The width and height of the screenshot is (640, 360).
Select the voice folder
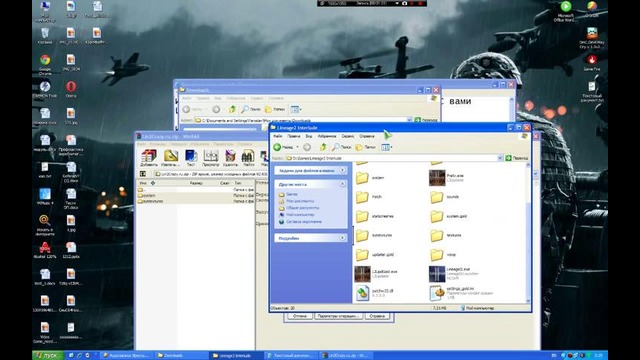(x=443, y=254)
